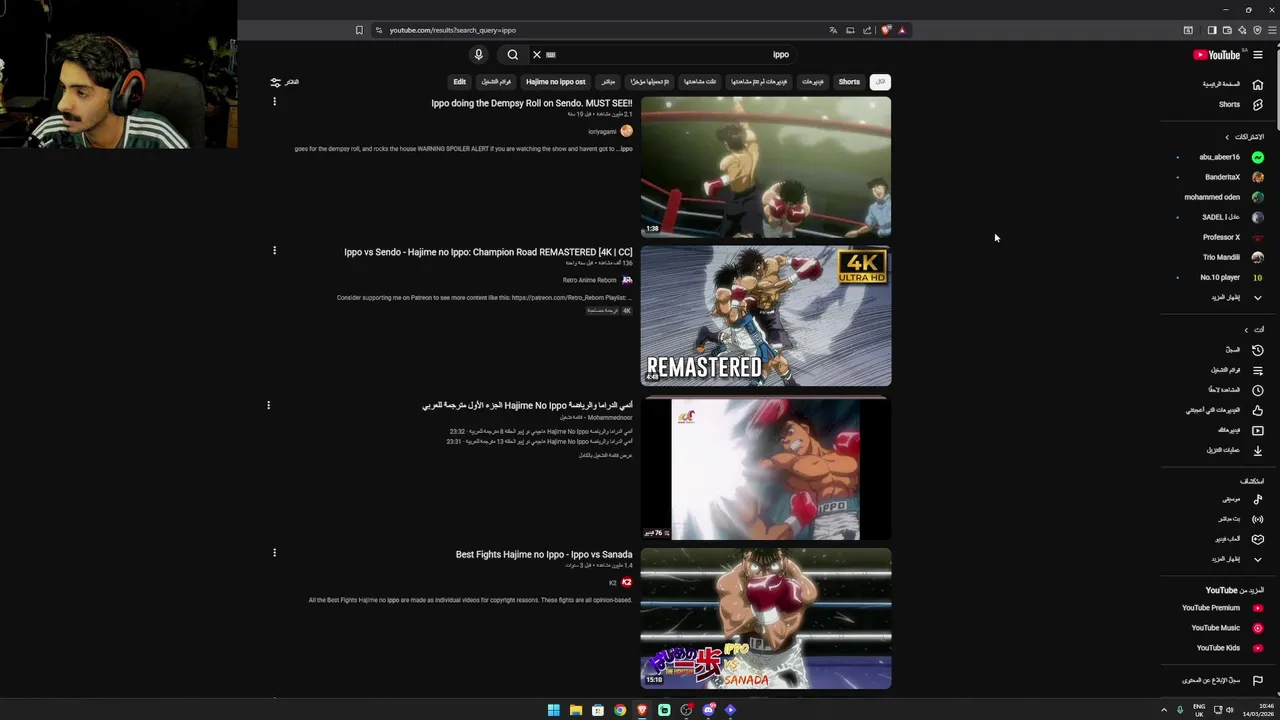The width and height of the screenshot is (1280, 720).
Task: Open the 4K Remastered Ippo vs Sendo thumbnail
Action: [766, 316]
